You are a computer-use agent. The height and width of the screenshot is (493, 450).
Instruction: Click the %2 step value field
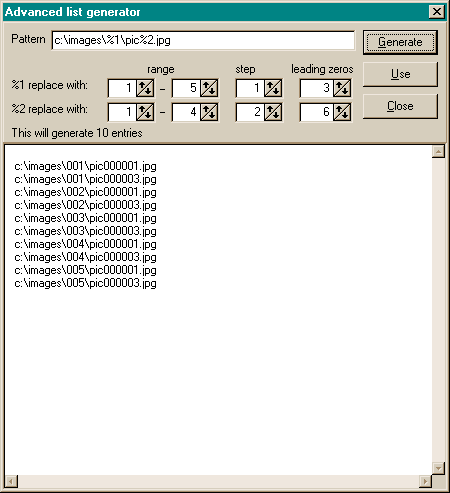(250, 112)
